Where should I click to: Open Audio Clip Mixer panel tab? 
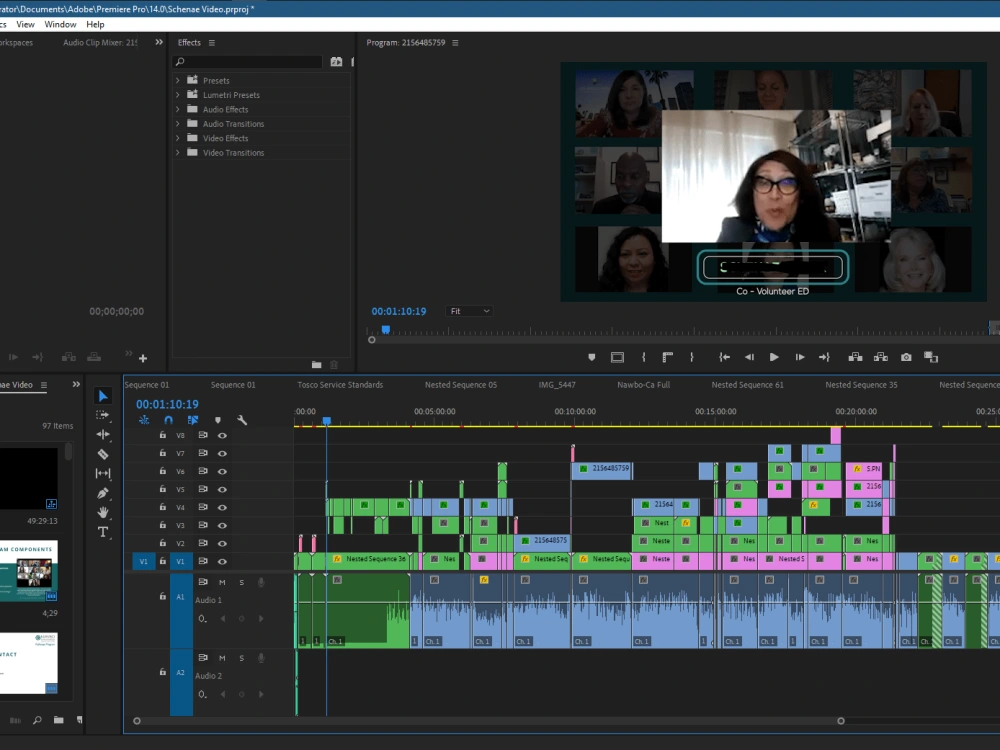[100, 43]
